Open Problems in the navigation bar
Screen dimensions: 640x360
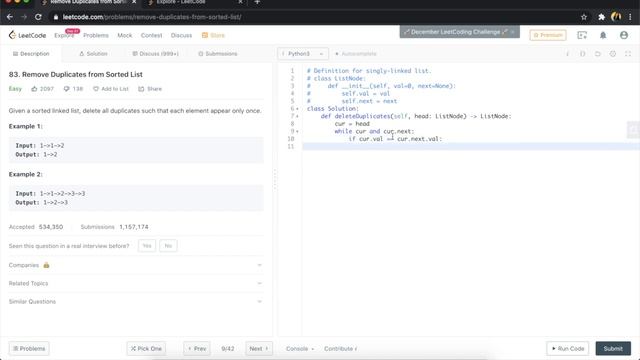96,36
